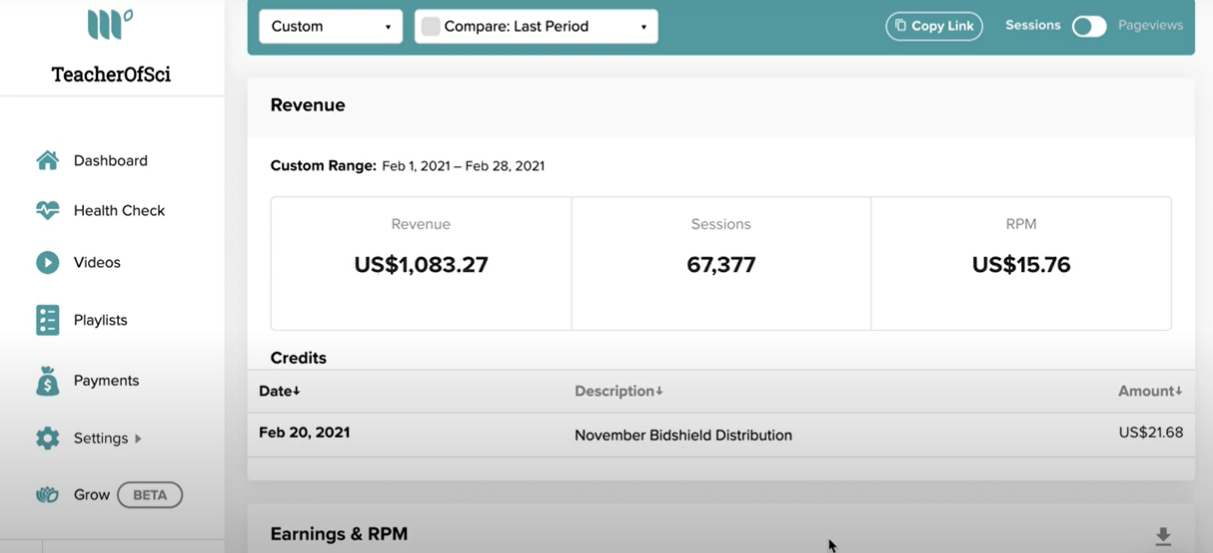
Task: Click the BETA badge beside Grow
Action: tap(150, 495)
